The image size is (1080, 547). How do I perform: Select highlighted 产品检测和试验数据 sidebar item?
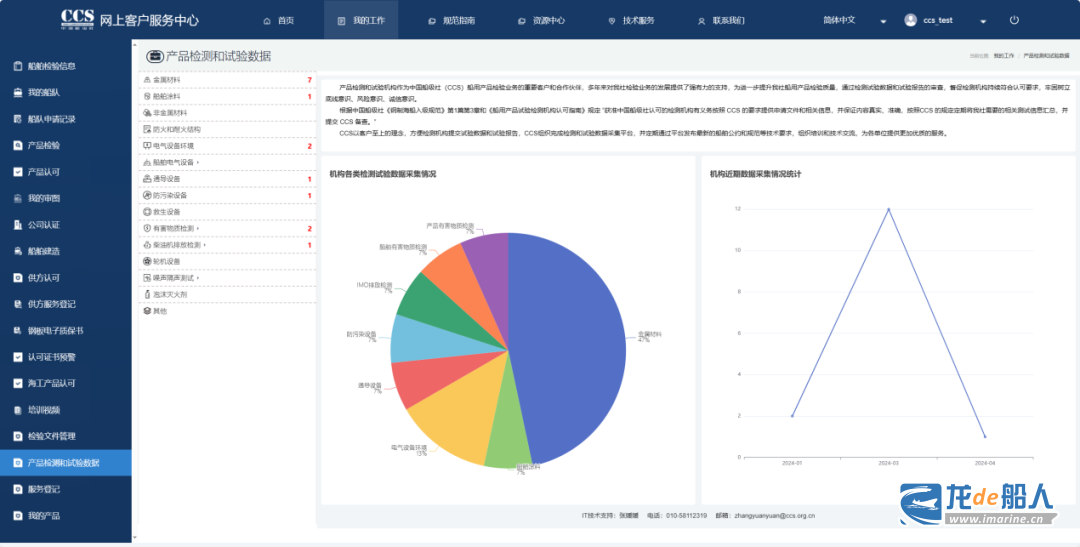pos(65,463)
